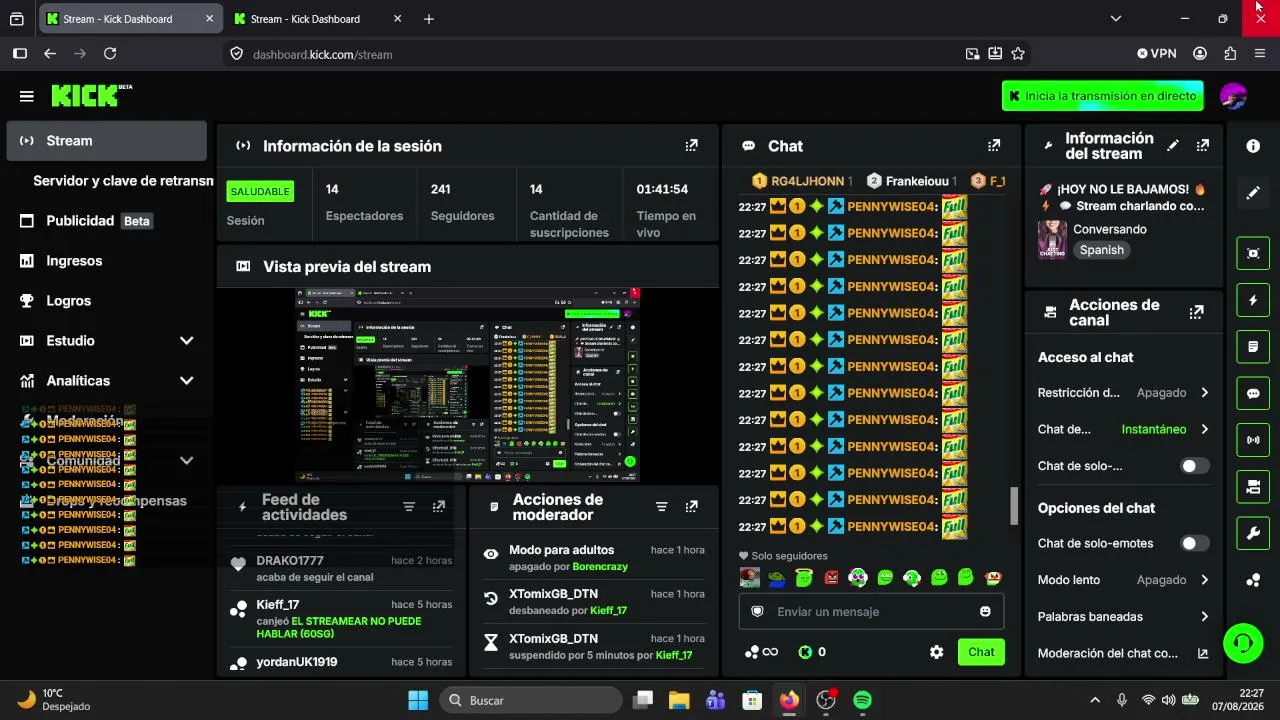Open the user avatar in the top right
This screenshot has width=1280, height=720.
[1233, 96]
